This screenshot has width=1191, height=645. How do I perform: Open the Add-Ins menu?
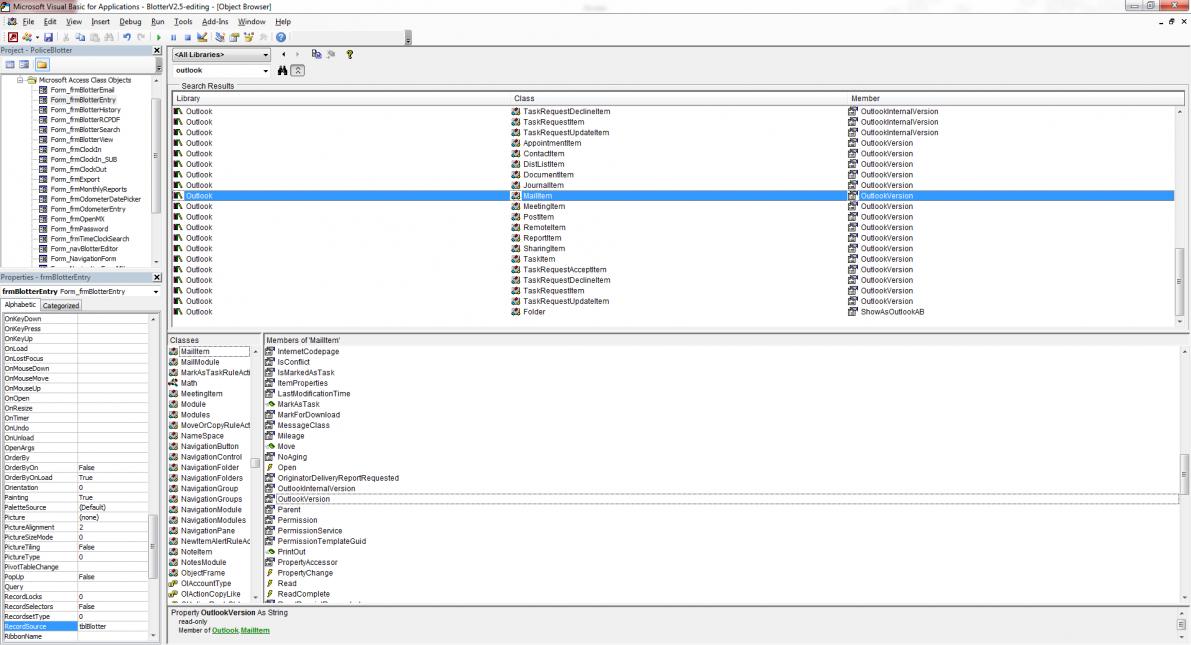[215, 22]
